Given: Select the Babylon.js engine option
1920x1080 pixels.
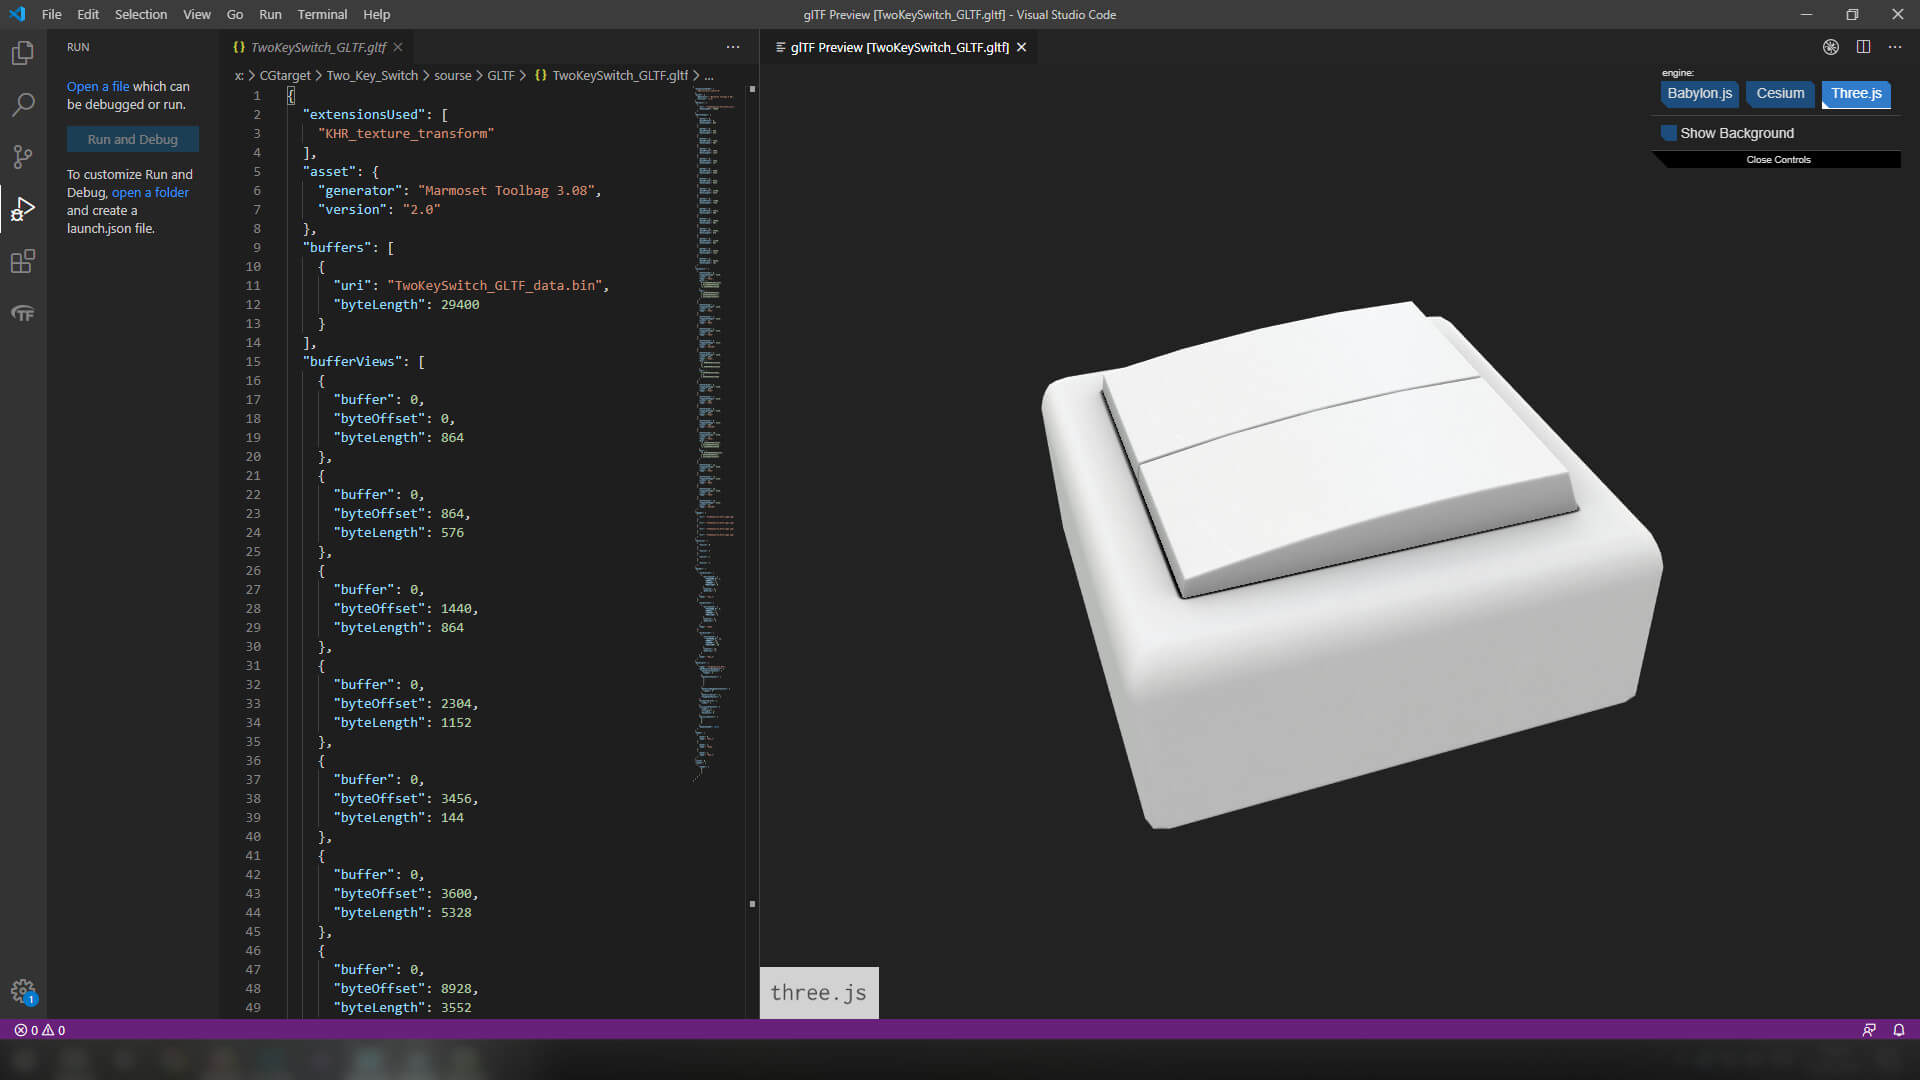Looking at the screenshot, I should coord(1699,94).
